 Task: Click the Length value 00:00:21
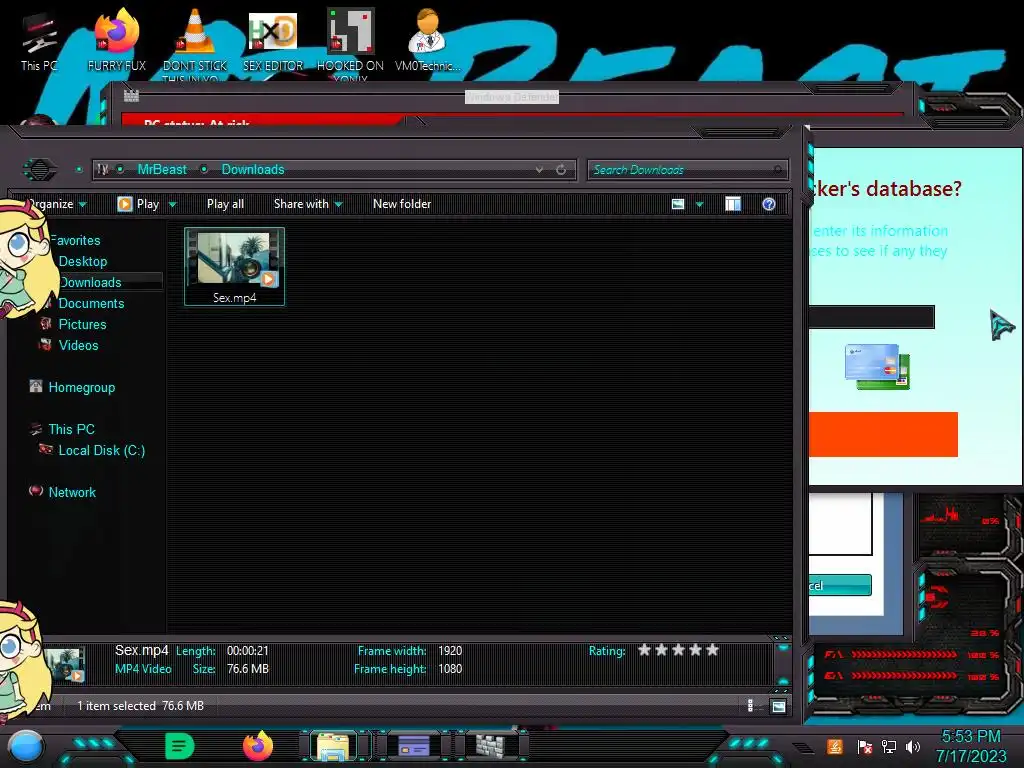coord(248,650)
